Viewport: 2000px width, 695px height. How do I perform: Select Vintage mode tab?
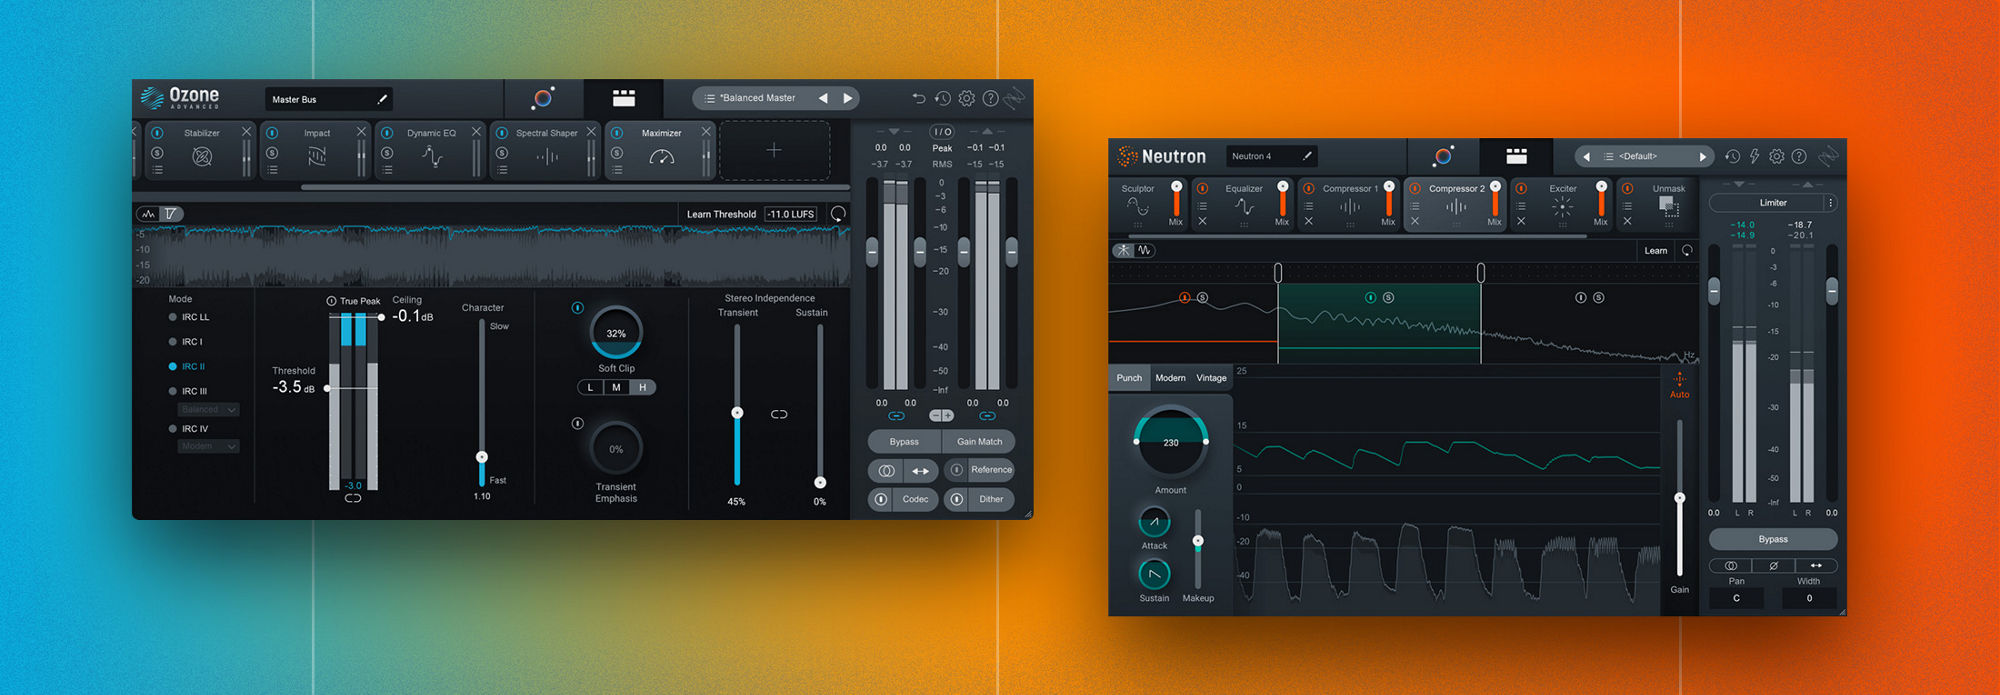click(x=1211, y=378)
